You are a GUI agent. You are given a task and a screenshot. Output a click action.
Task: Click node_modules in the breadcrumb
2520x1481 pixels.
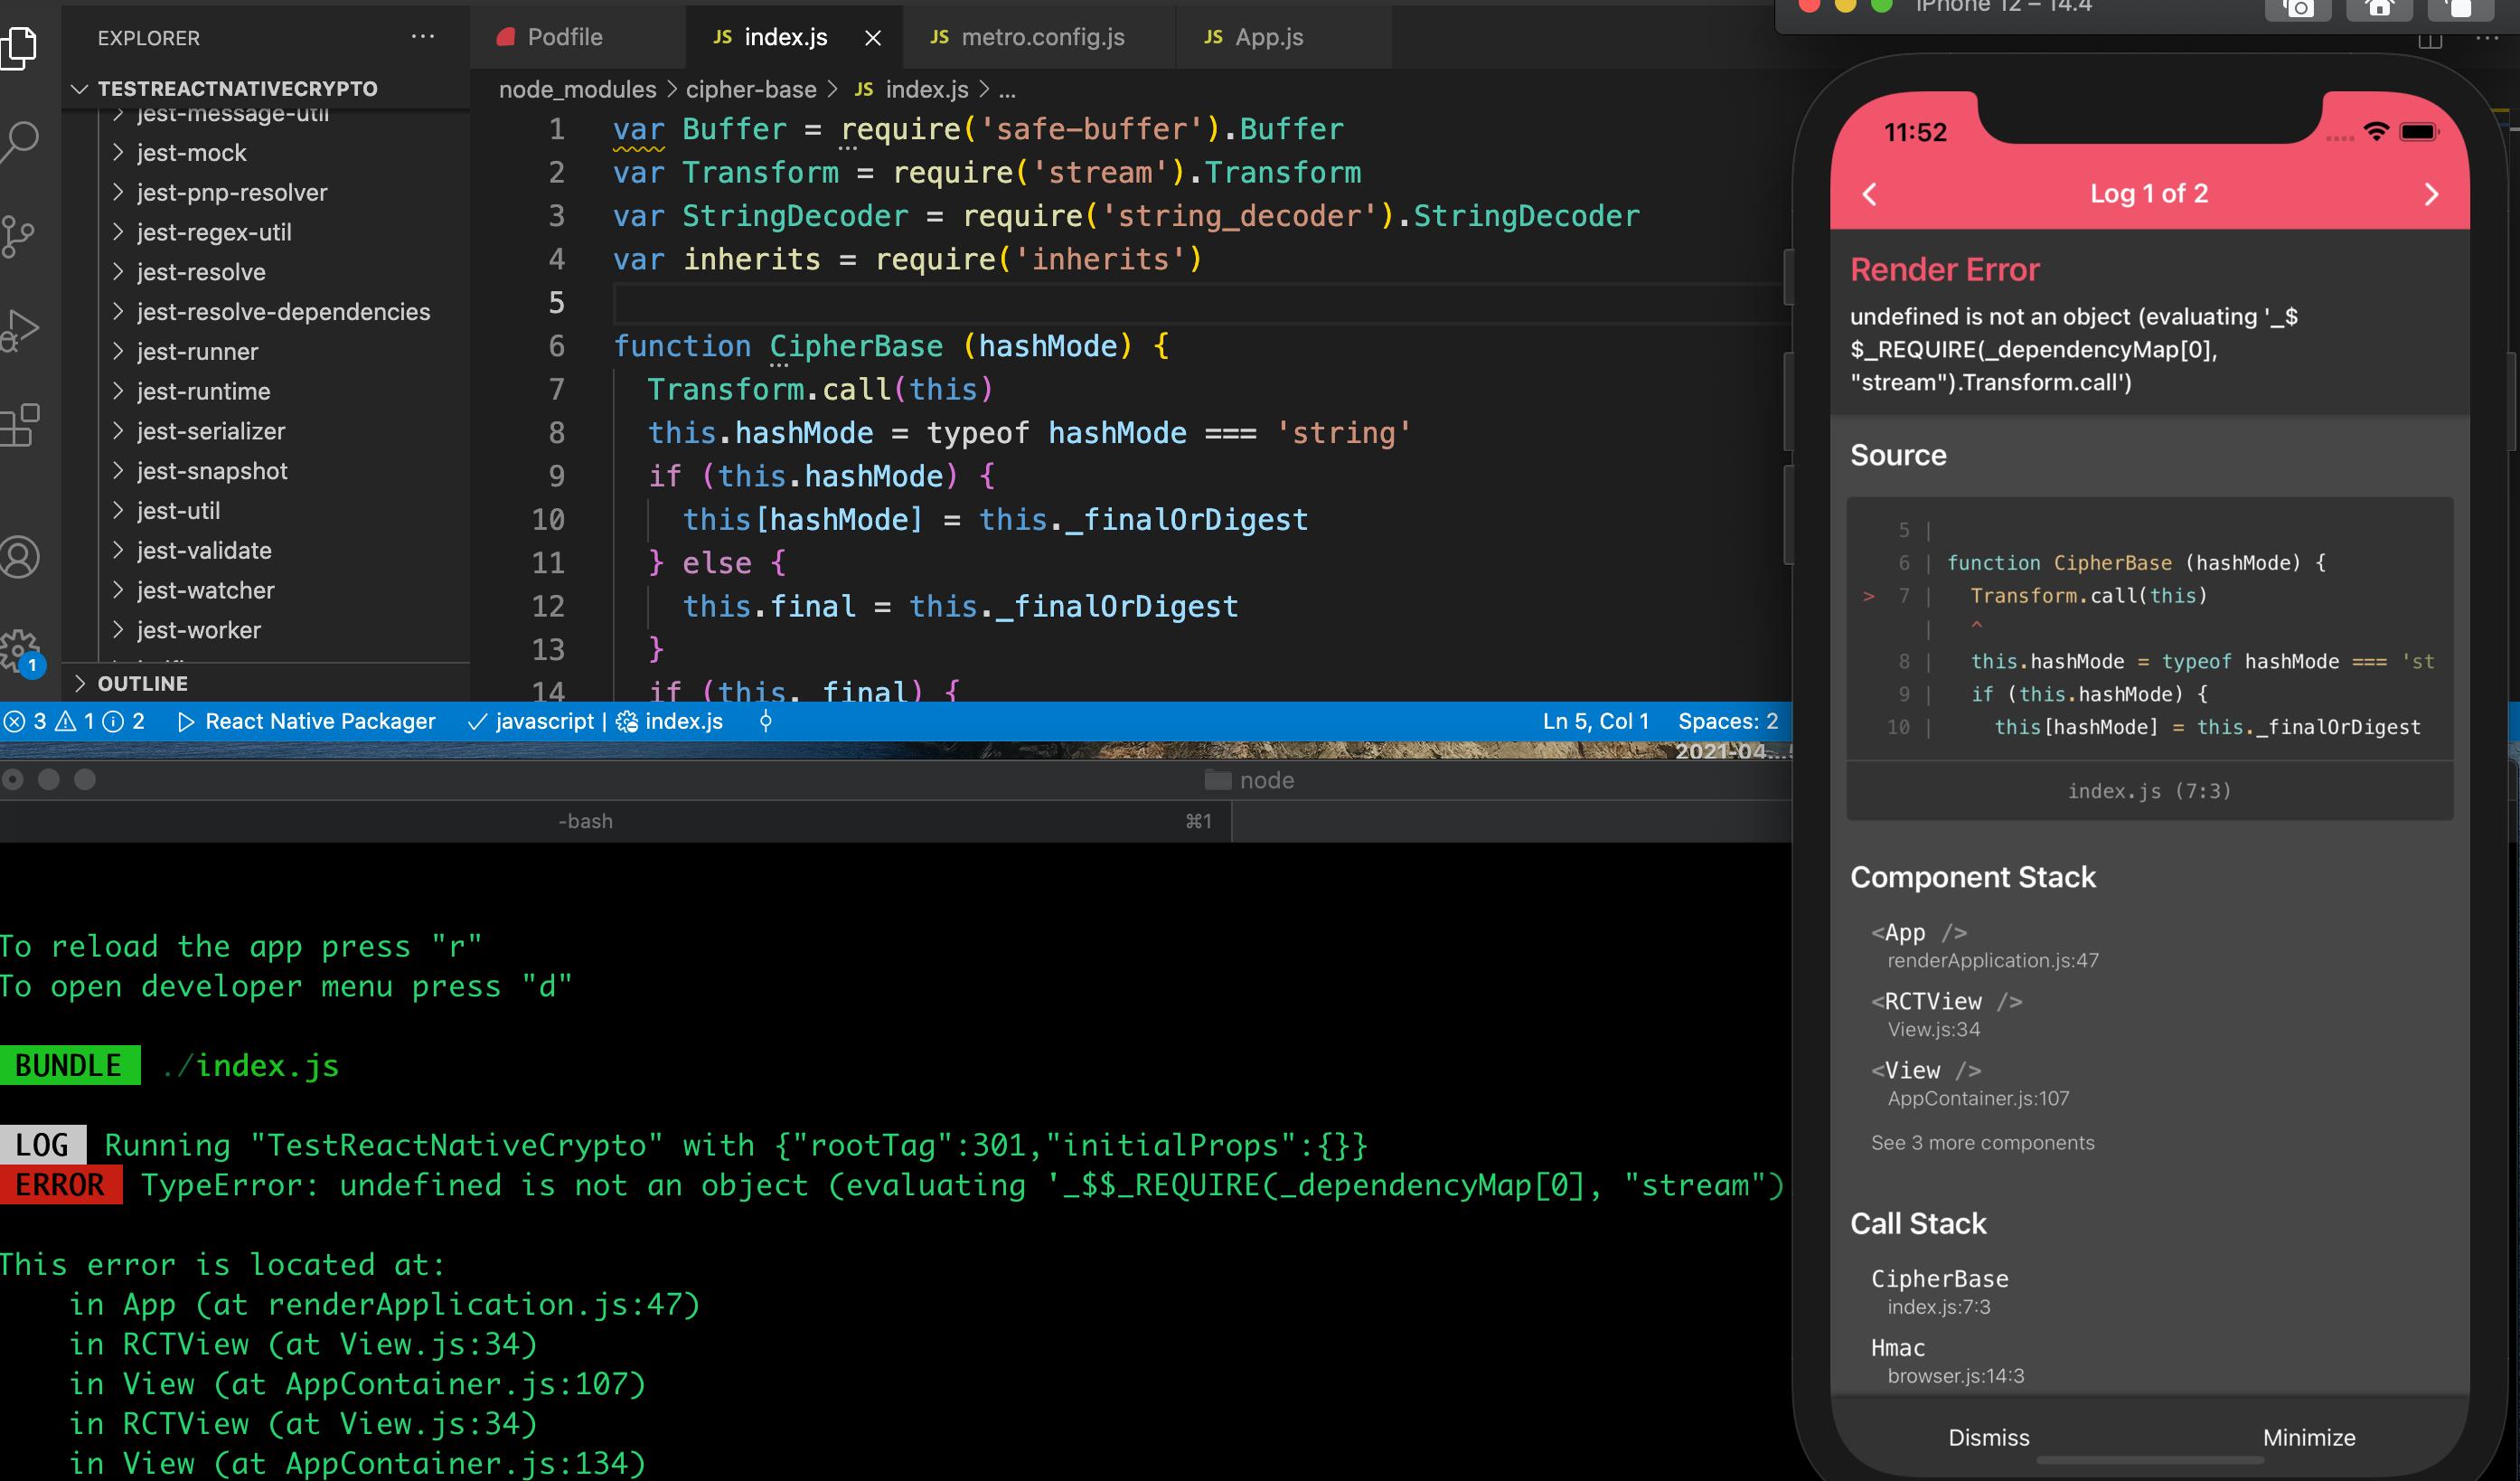[x=577, y=89]
